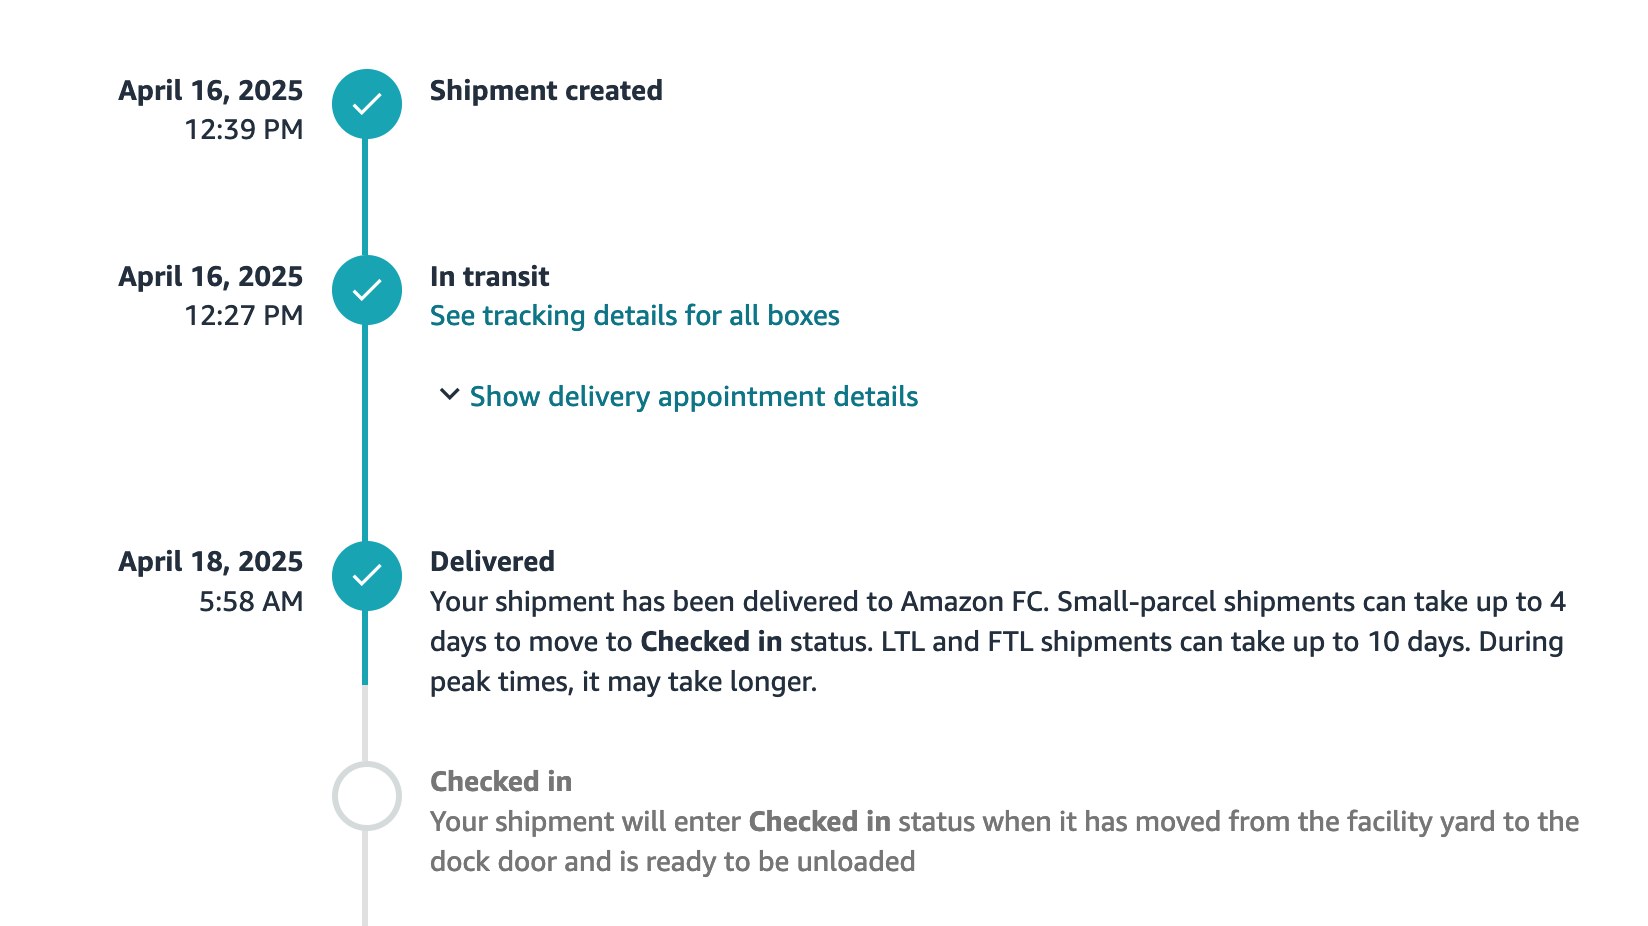The image size is (1648, 926).
Task: Click the 5:58 AM delivery time
Action: (251, 601)
